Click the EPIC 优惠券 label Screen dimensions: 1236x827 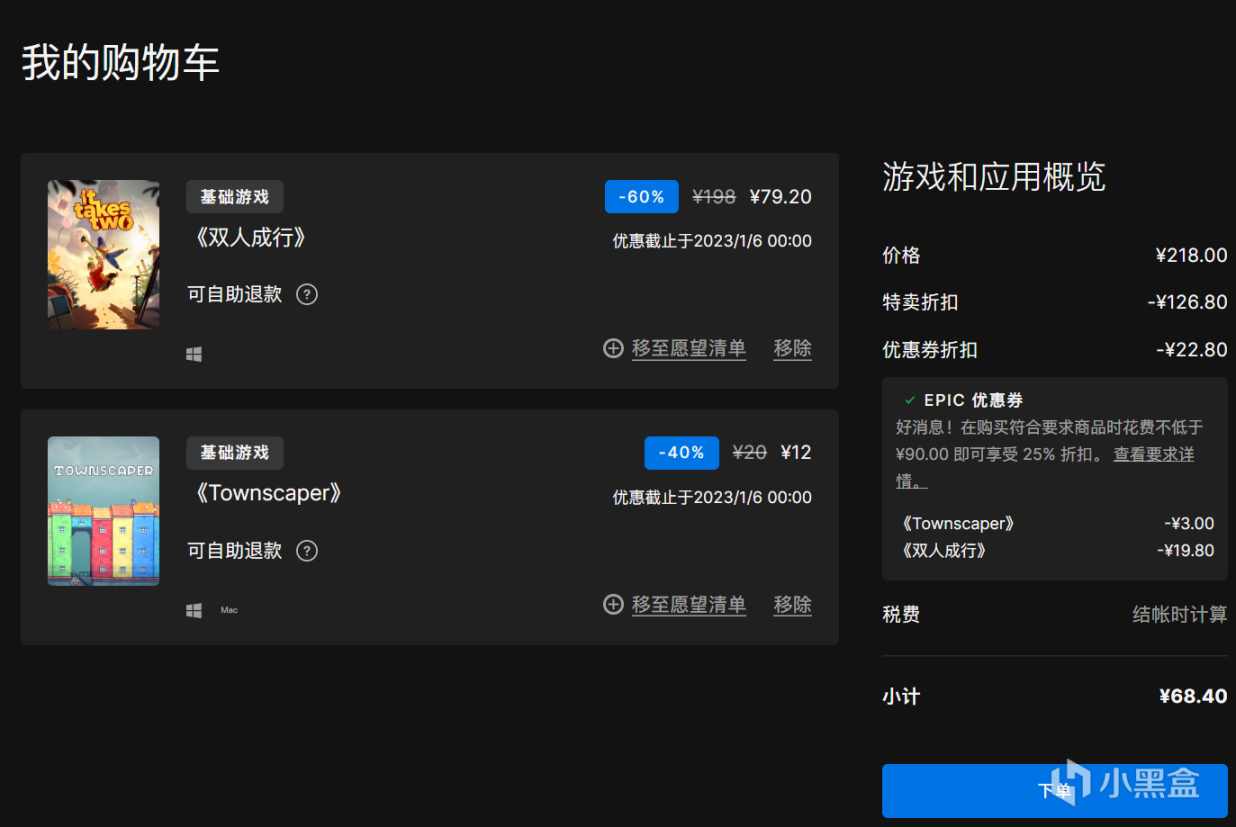point(973,400)
